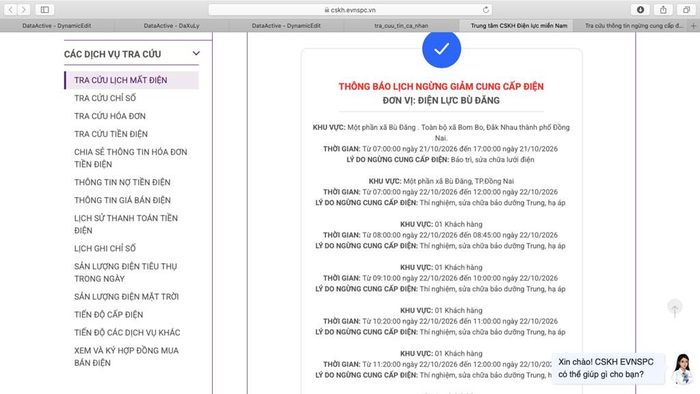Open the downloads icon in Safari toolbar

640,9
